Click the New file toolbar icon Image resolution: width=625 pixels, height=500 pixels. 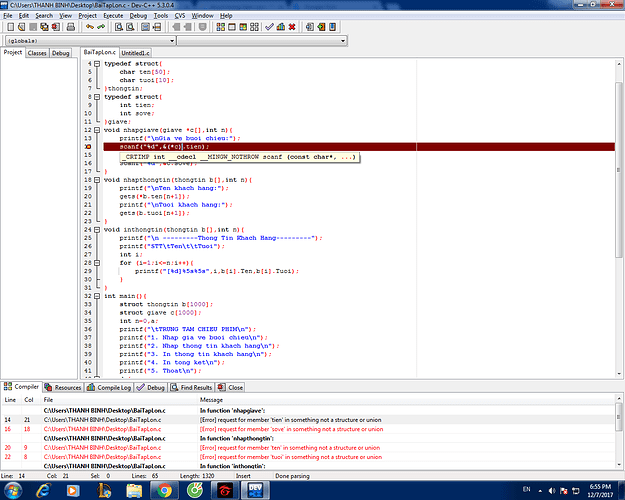(9, 27)
